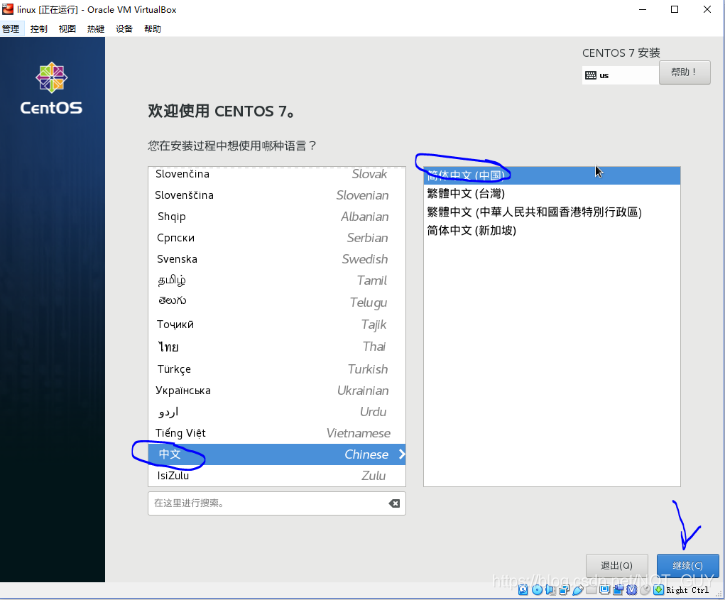Click the network adapters status icon
Viewport: 725px width, 600px height.
[x=565, y=590]
